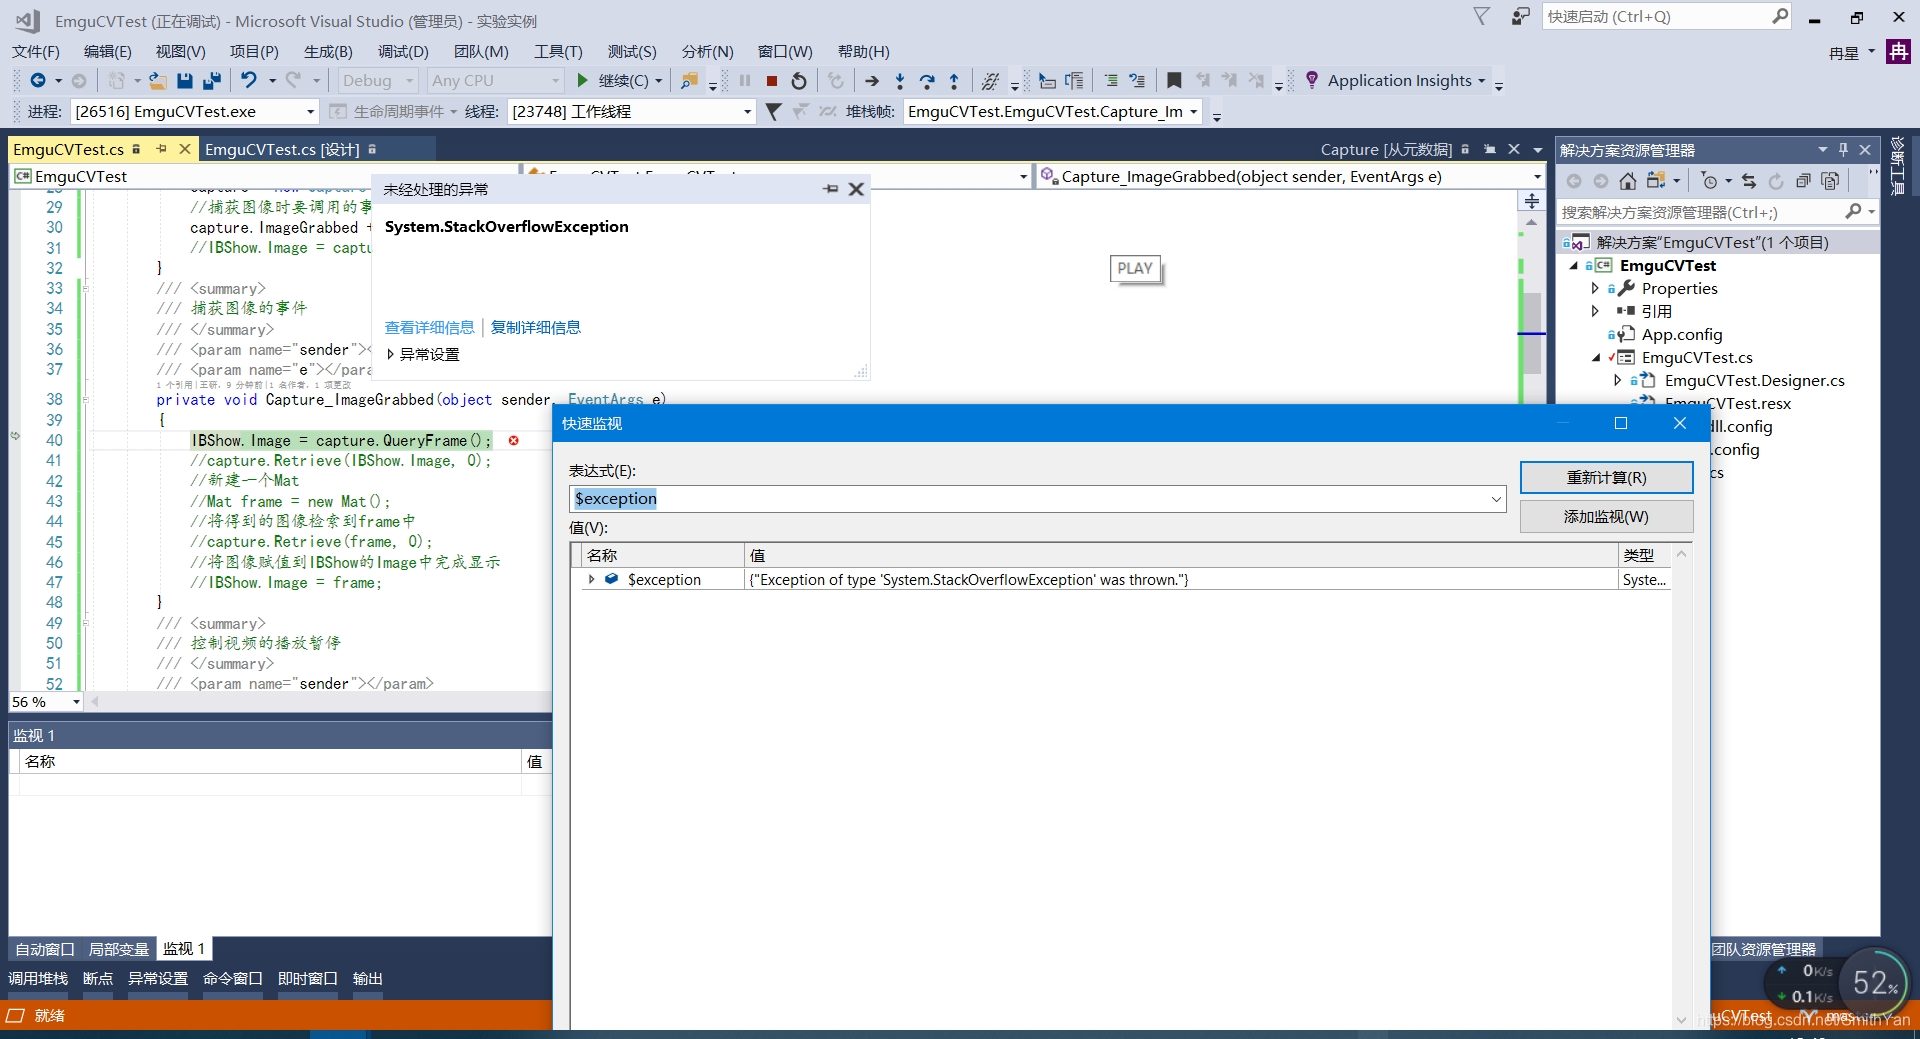The width and height of the screenshot is (1920, 1039).
Task: Click the Save All icon
Action: [212, 81]
